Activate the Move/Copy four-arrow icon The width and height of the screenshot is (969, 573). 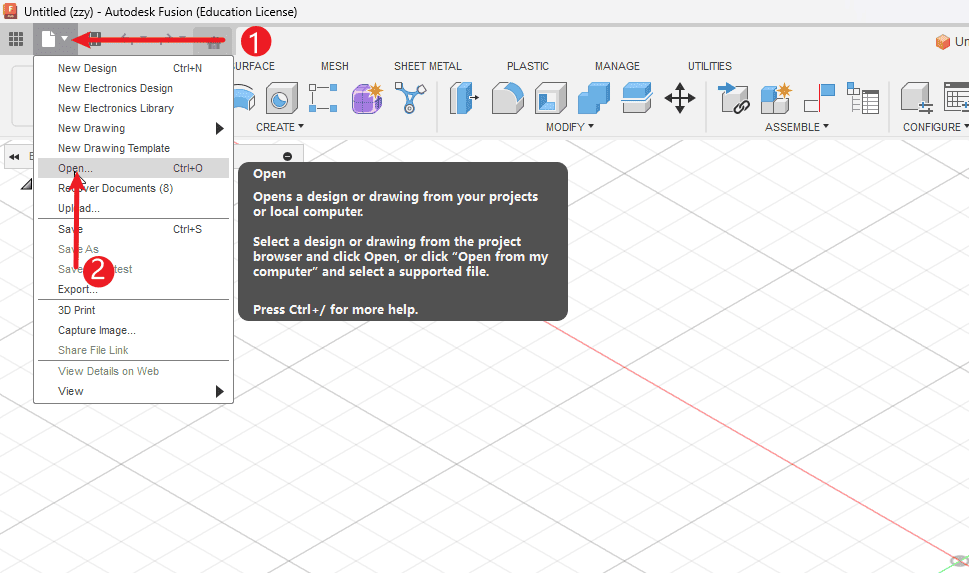(x=680, y=99)
